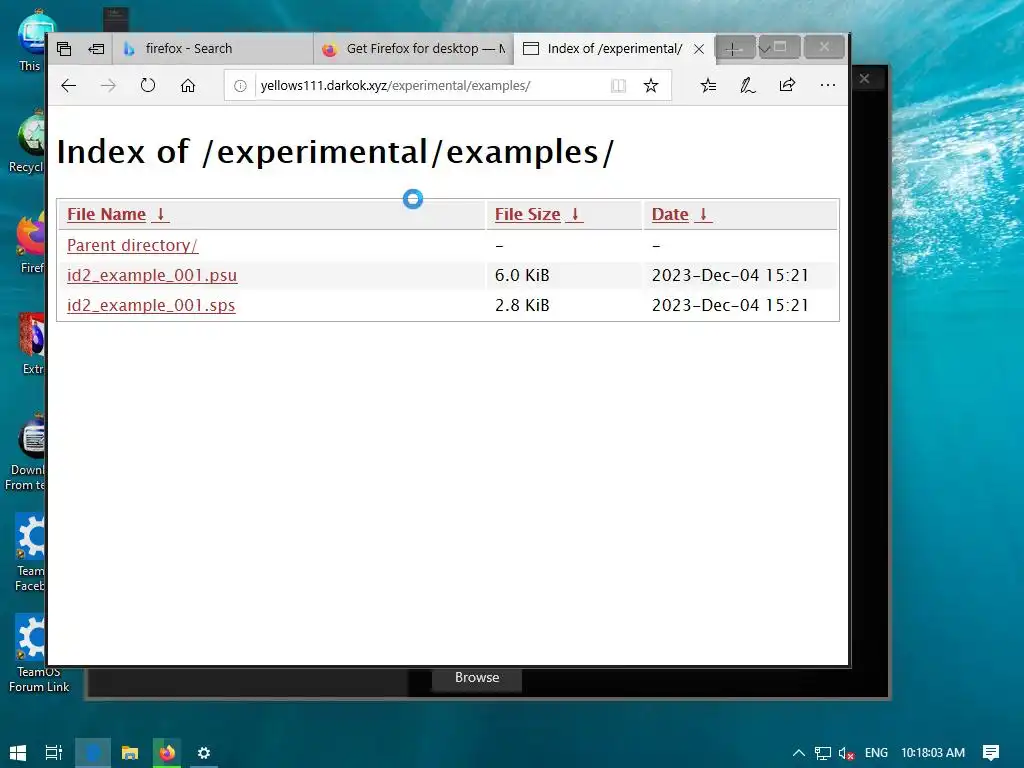The height and width of the screenshot is (768, 1024).
Task: Click the muted volume tray icon
Action: click(846, 753)
